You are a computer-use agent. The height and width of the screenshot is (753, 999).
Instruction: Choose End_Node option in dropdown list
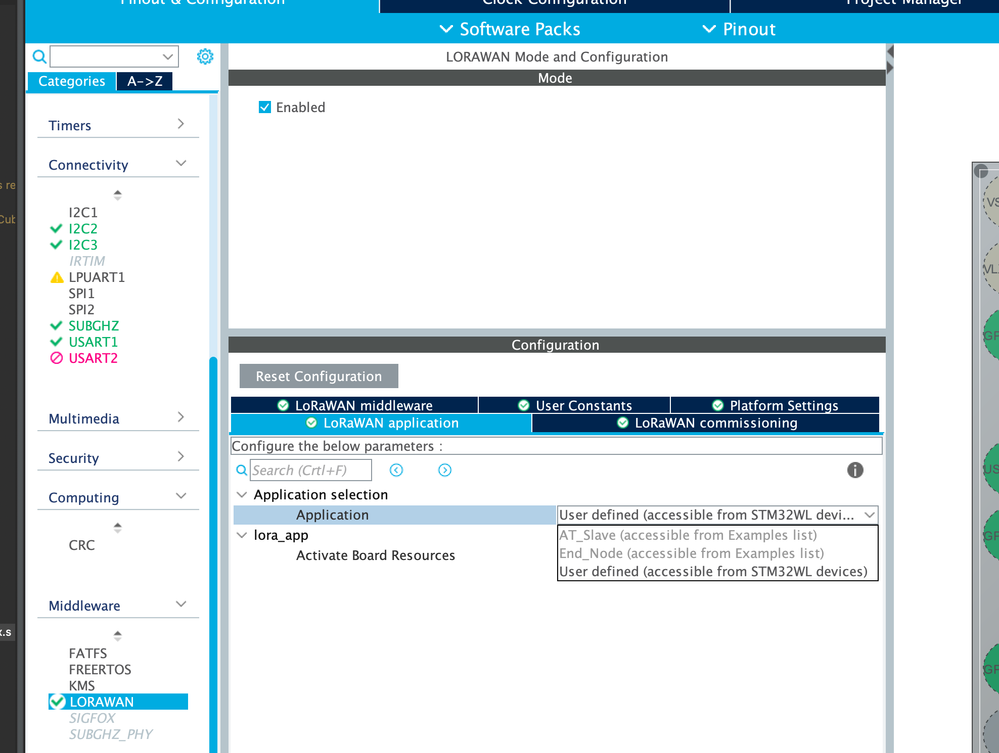tap(717, 553)
